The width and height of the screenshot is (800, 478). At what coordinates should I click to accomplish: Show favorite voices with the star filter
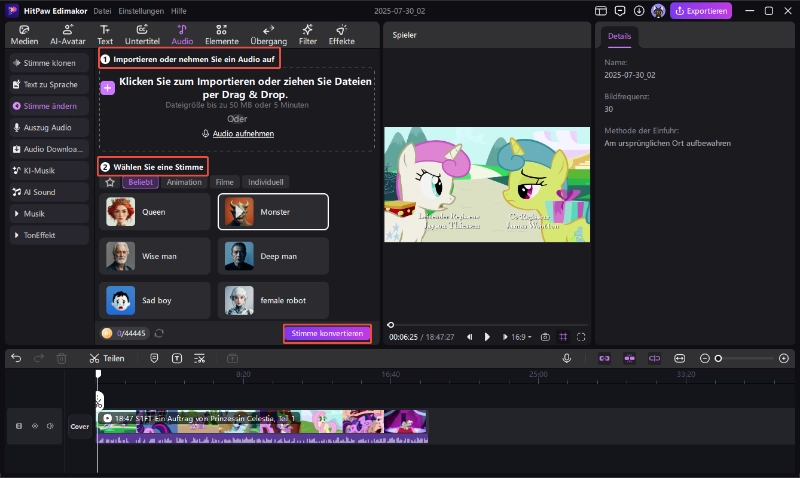click(x=110, y=182)
